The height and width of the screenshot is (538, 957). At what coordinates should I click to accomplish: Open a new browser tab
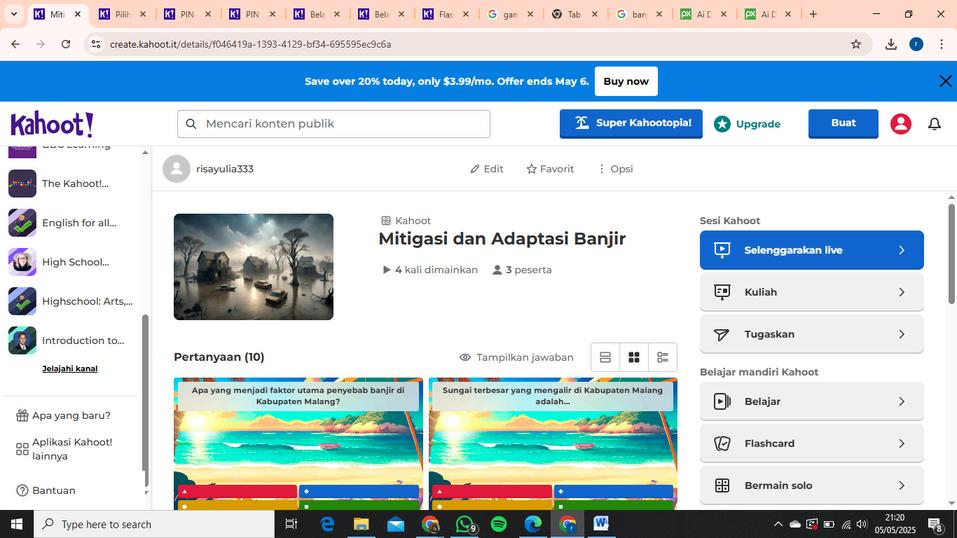[813, 14]
